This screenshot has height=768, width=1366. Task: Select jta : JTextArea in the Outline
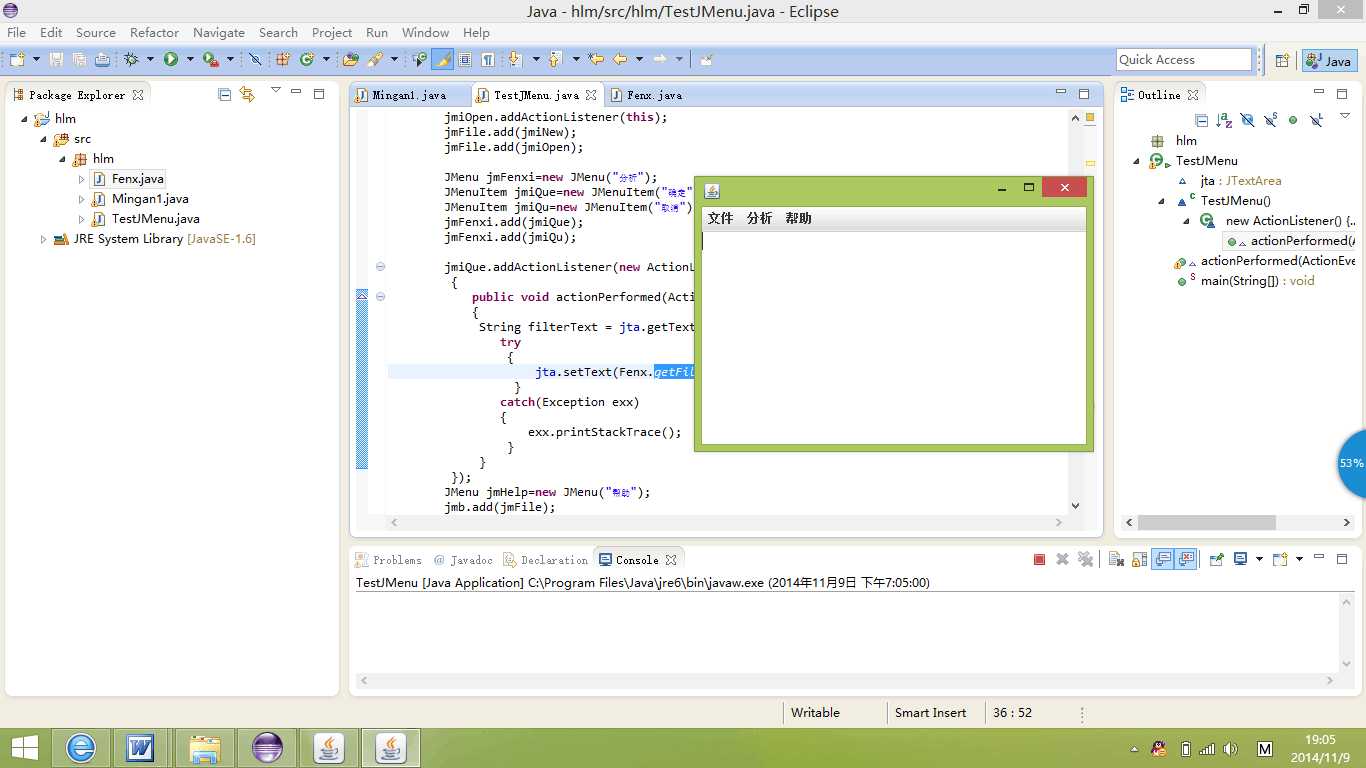(x=1240, y=181)
